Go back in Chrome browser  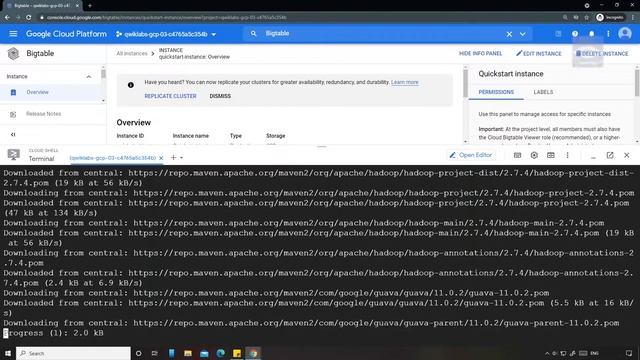[7, 18]
